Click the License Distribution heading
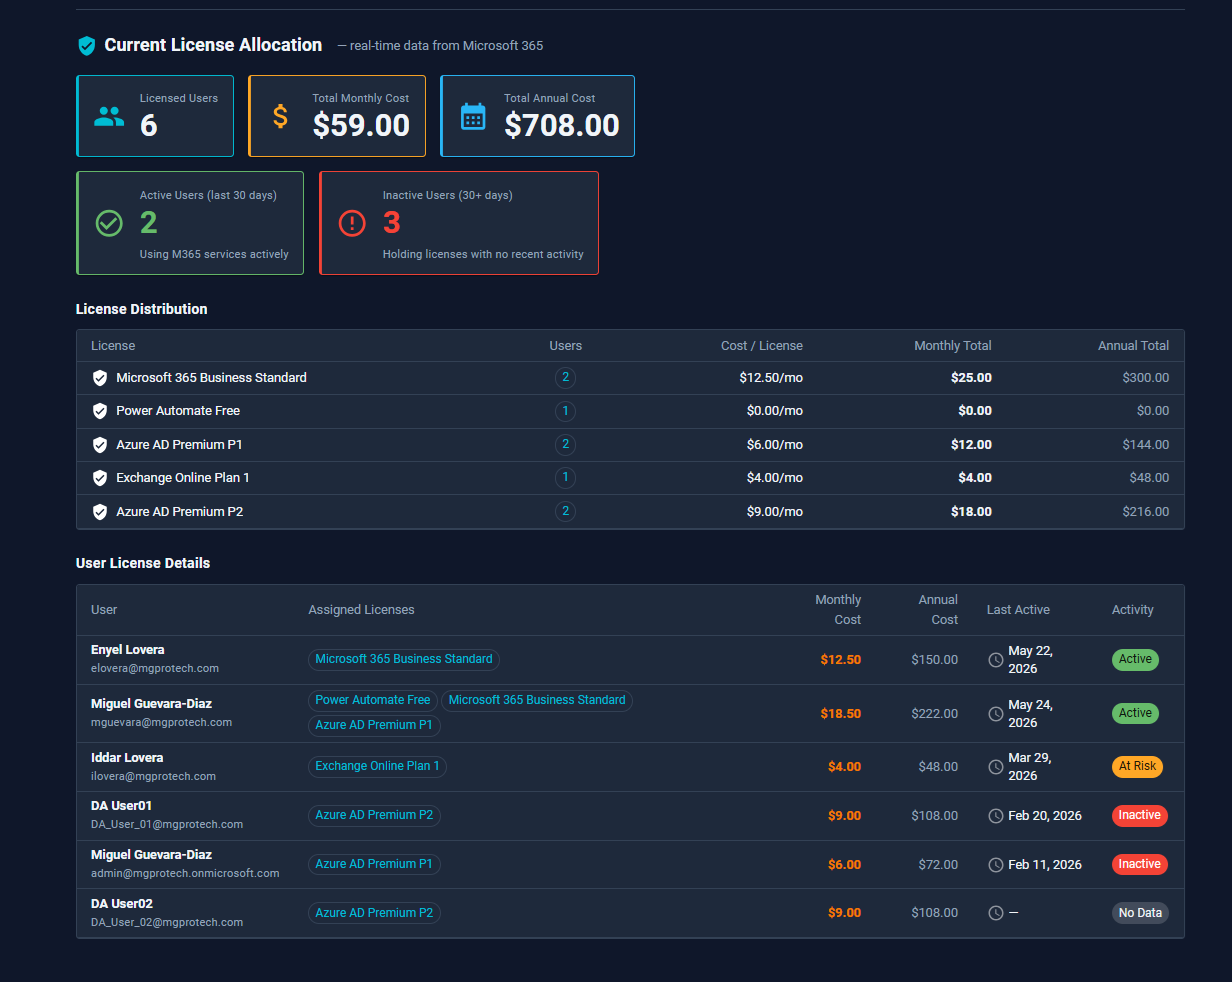1232x982 pixels. pyautogui.click(x=142, y=309)
